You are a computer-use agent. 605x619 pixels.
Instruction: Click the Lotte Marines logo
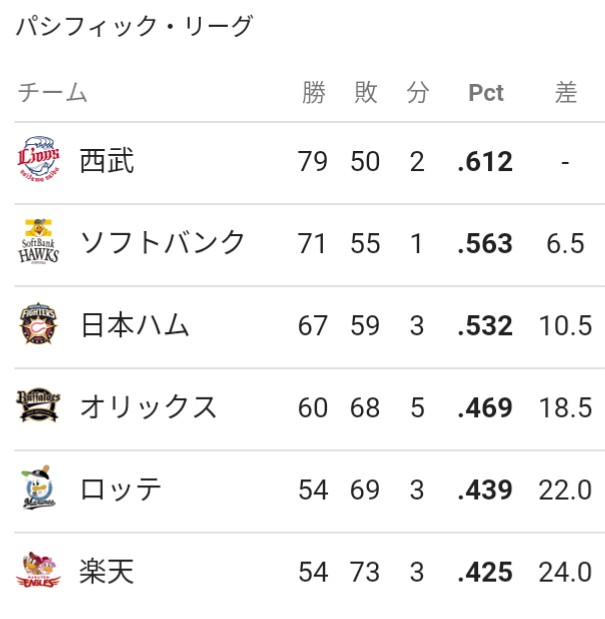pyautogui.click(x=38, y=488)
